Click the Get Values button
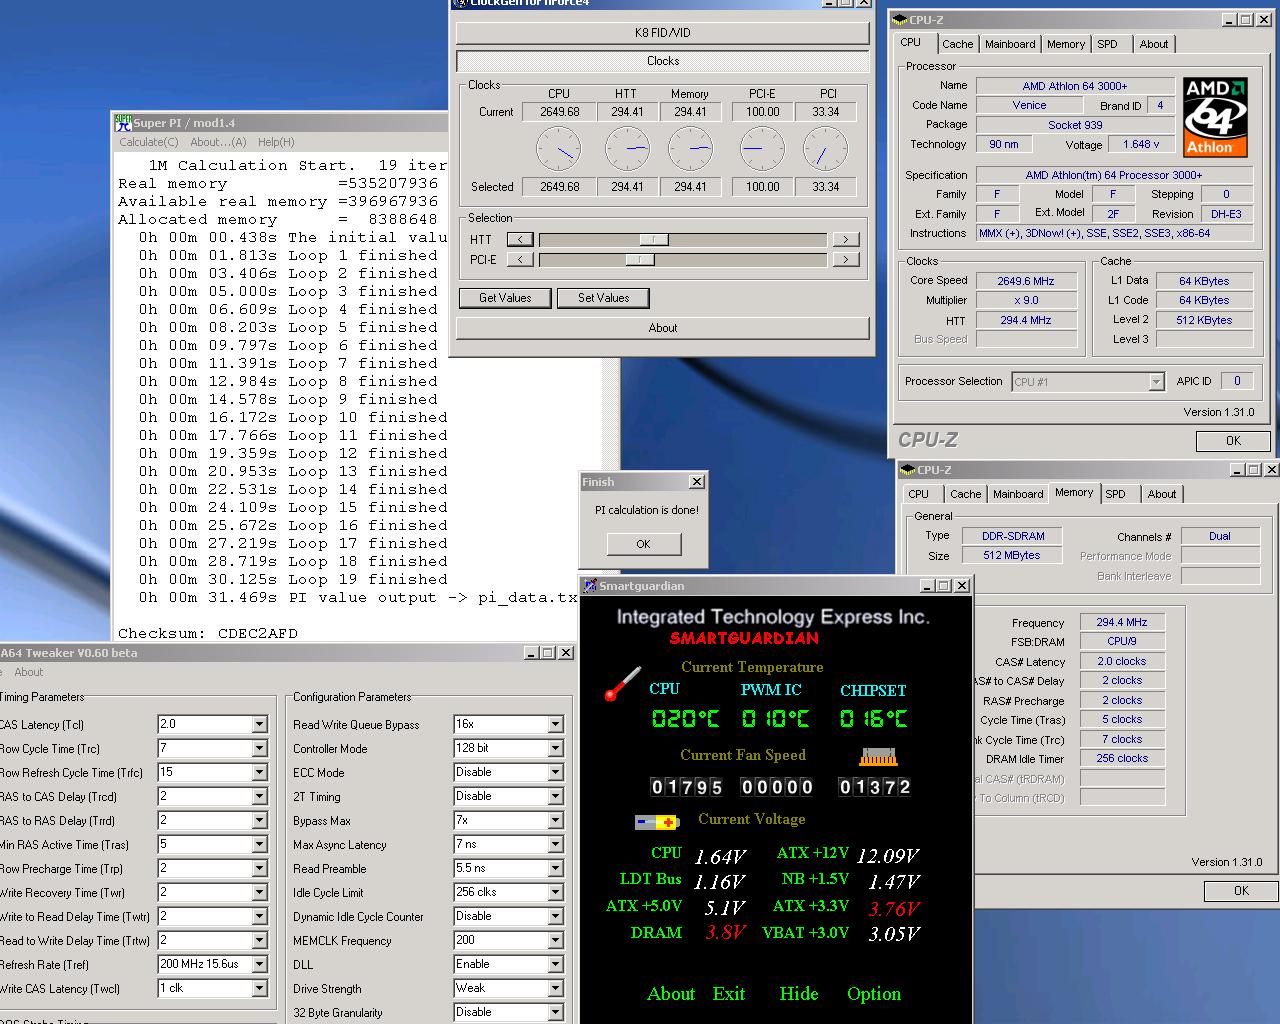This screenshot has width=1280, height=1024. 505,298
